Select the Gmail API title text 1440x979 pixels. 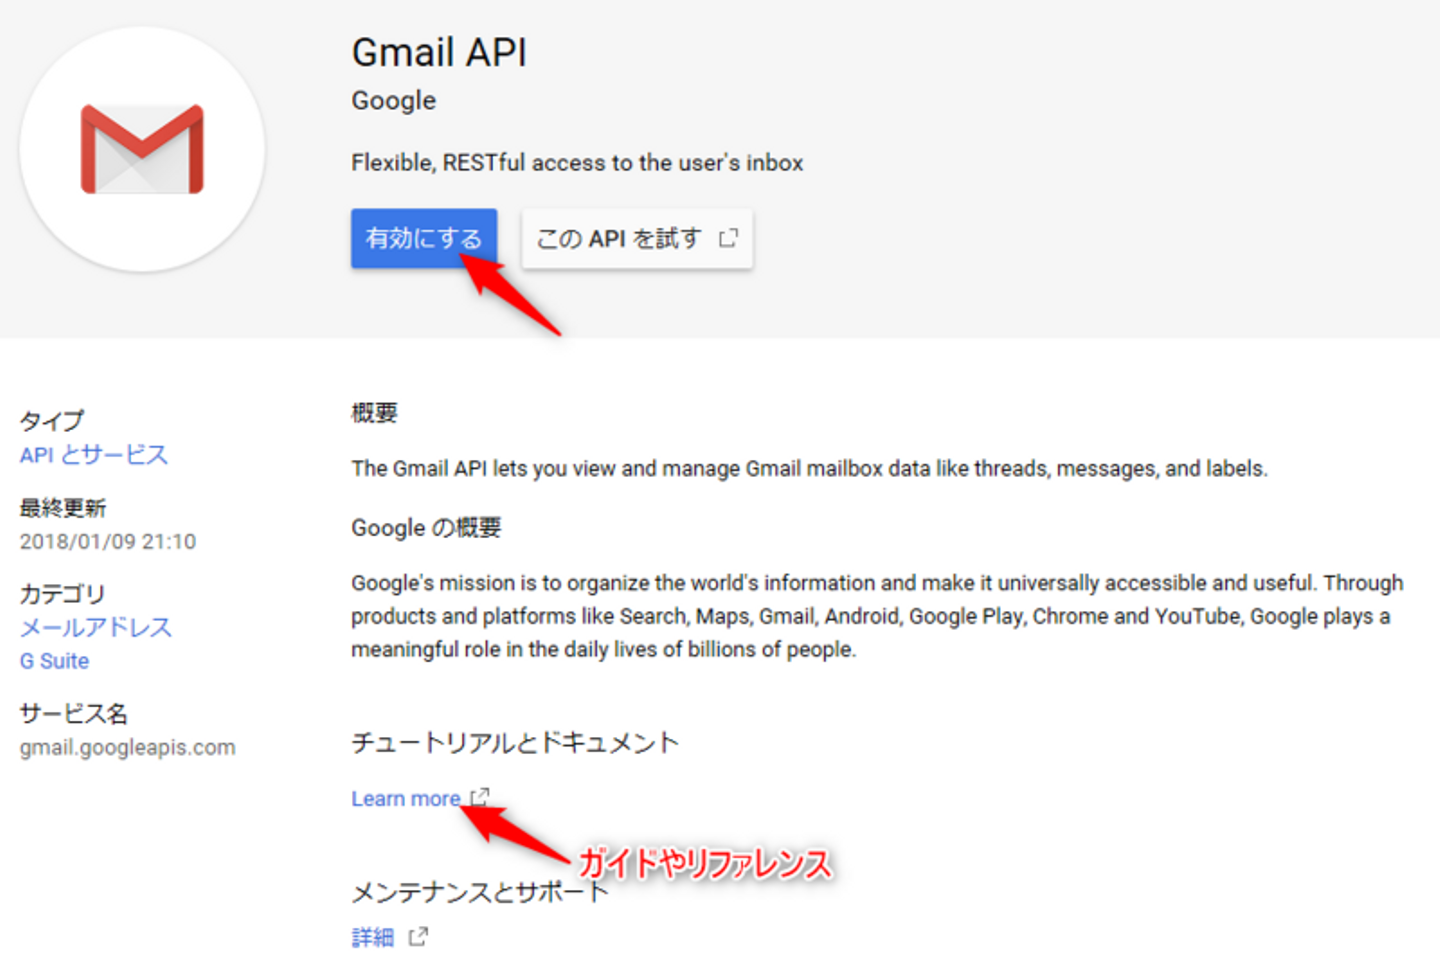click(x=439, y=52)
